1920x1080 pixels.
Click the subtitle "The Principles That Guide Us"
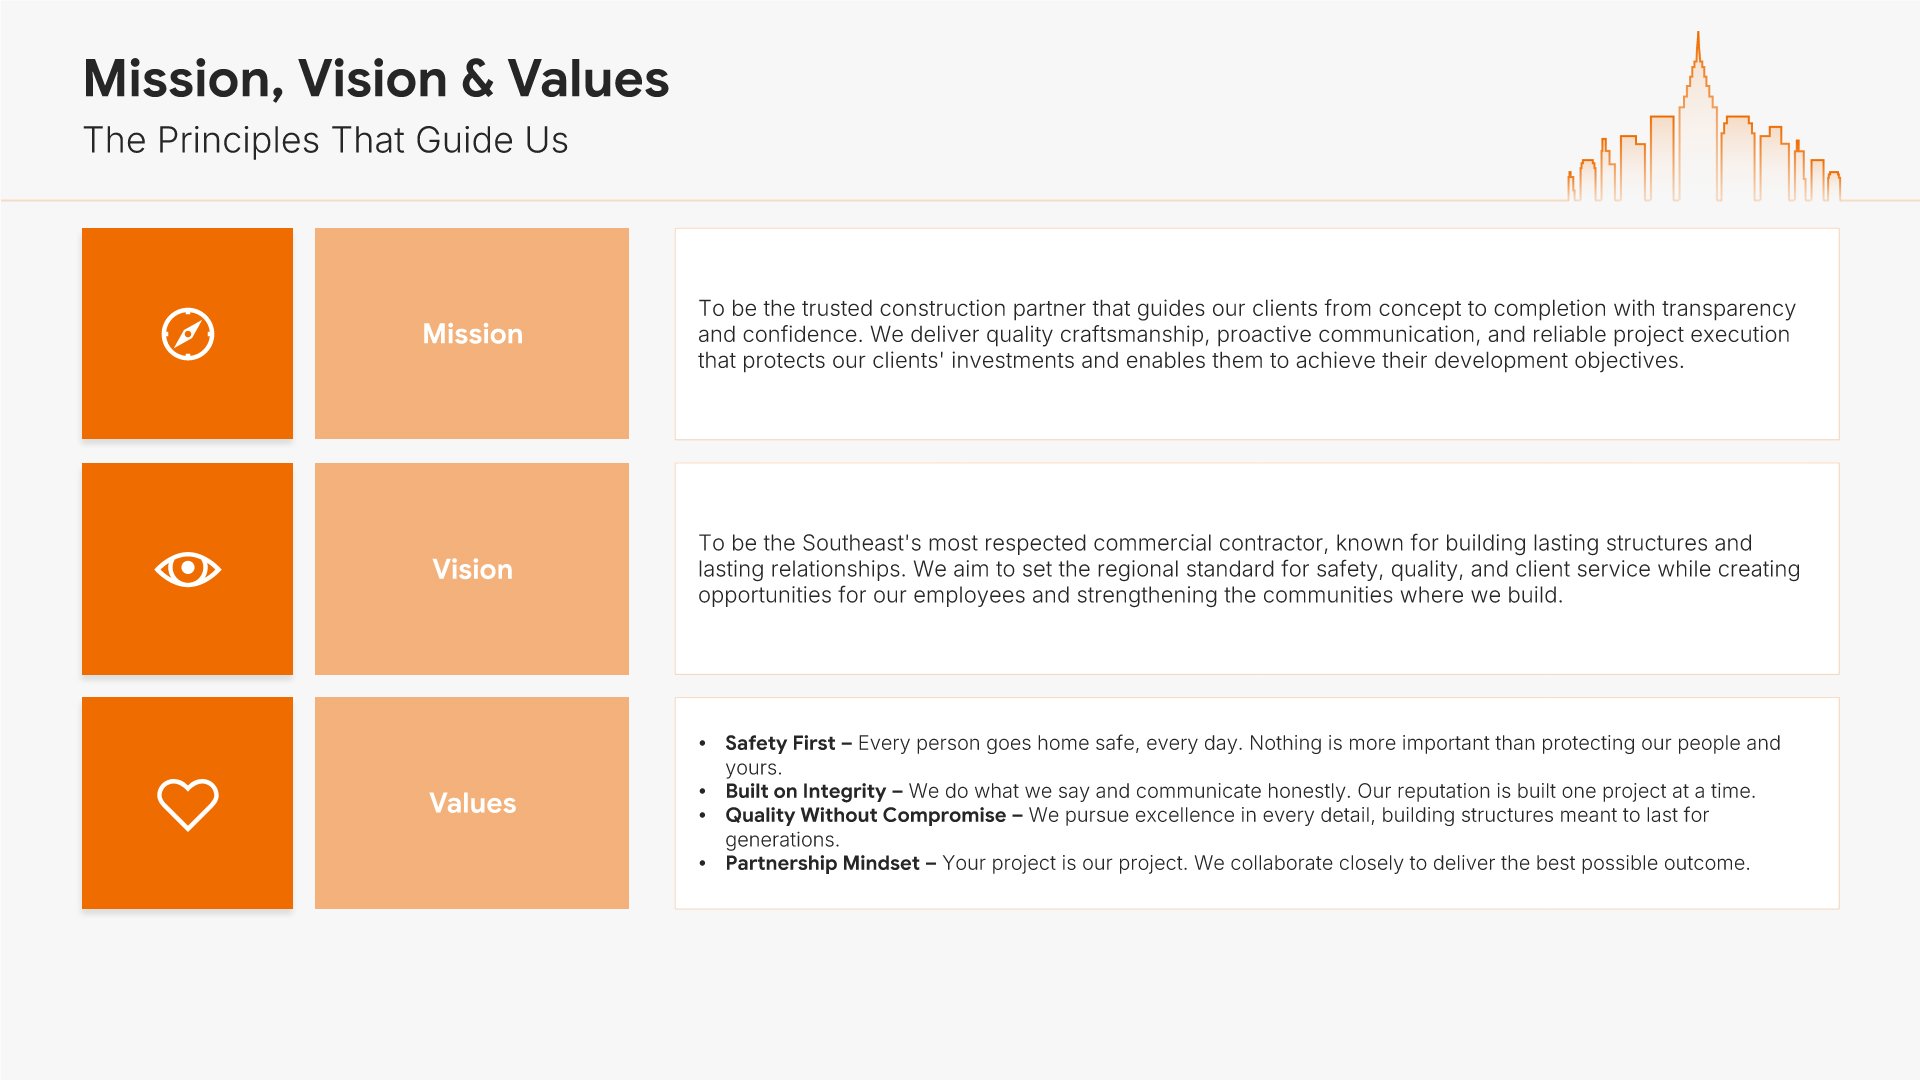coord(325,140)
